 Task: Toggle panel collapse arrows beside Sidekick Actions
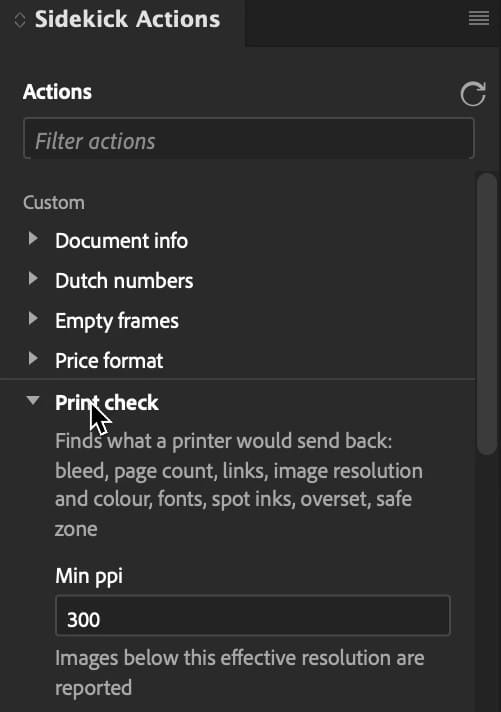tap(20, 20)
